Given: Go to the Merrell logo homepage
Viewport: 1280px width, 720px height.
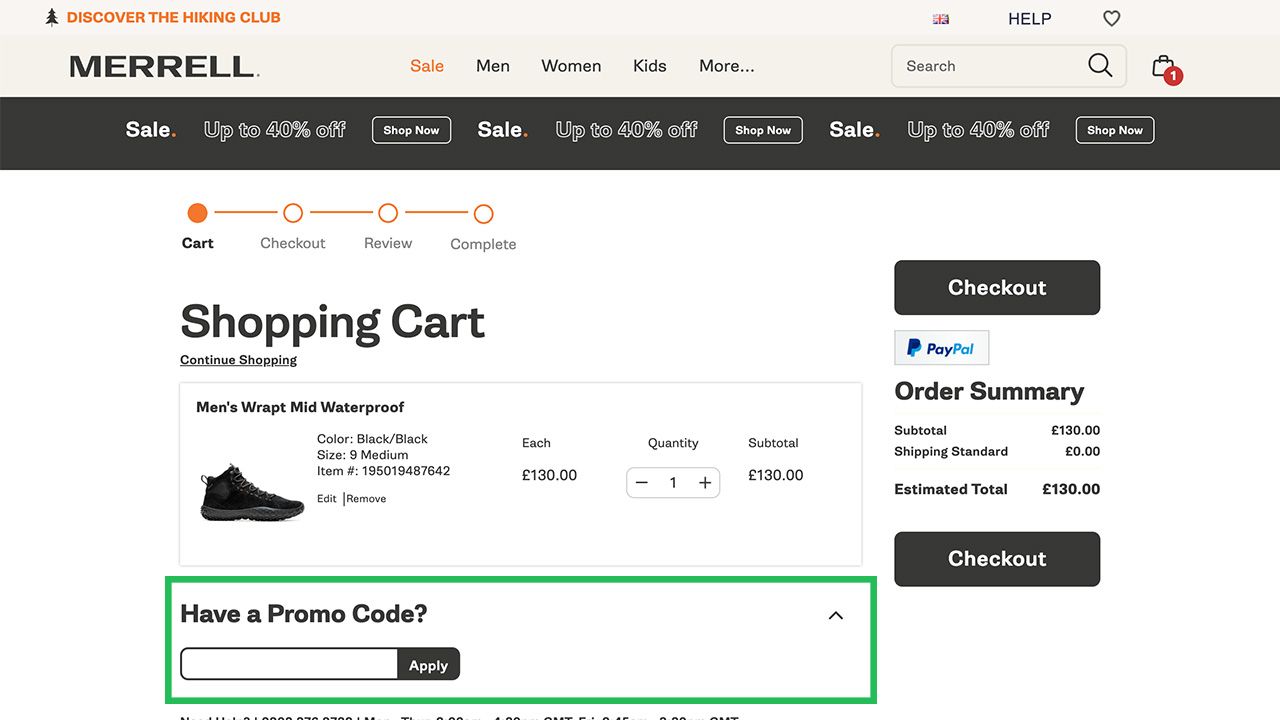Looking at the screenshot, I should click(165, 67).
